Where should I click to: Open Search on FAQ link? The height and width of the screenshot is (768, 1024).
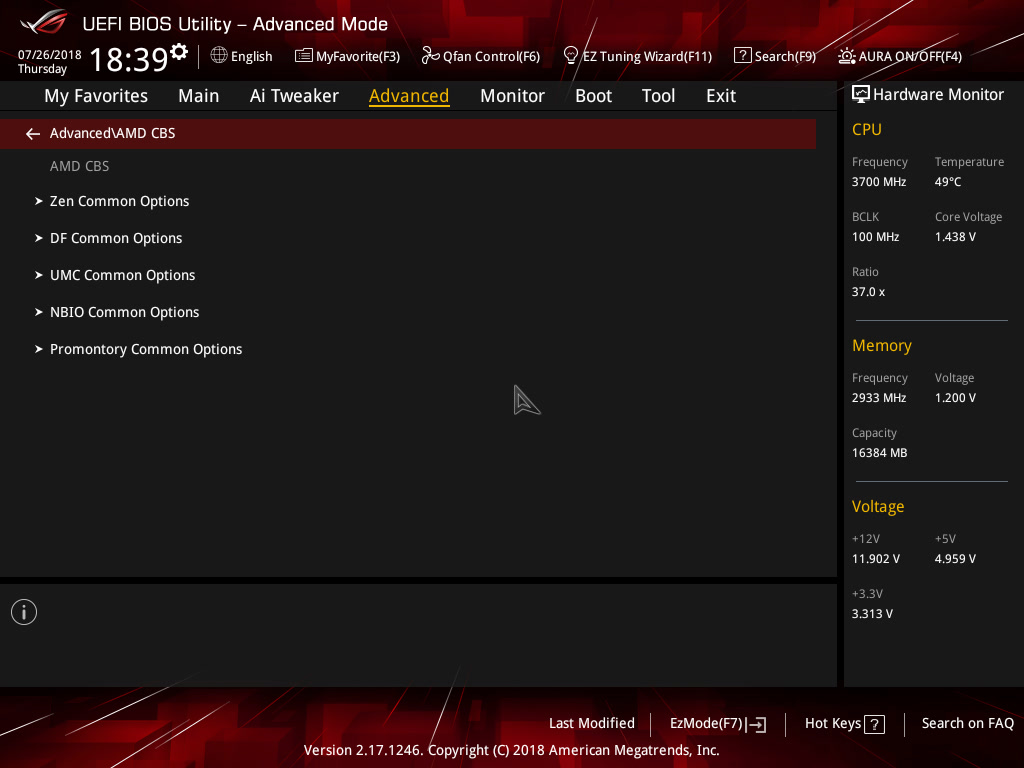pyautogui.click(x=968, y=724)
